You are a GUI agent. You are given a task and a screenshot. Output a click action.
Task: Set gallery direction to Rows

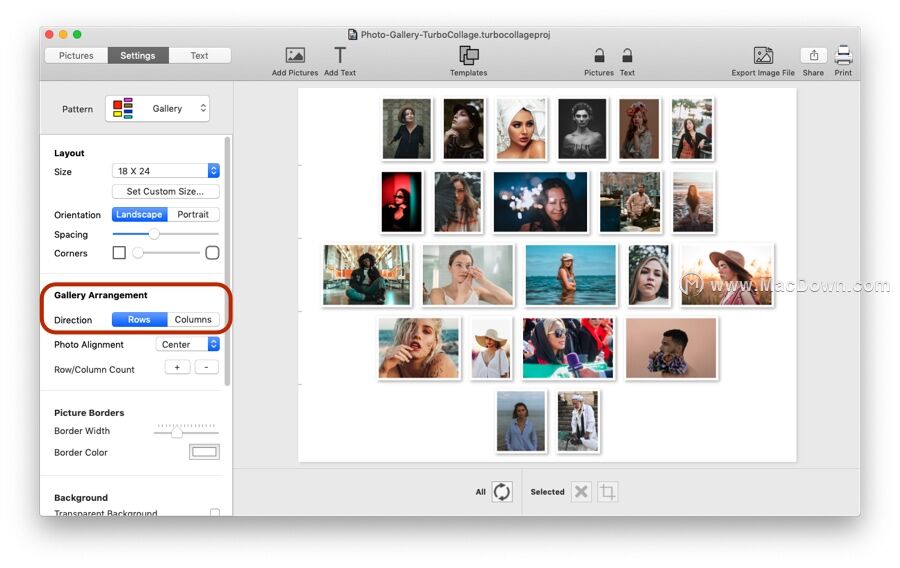[x=139, y=319]
